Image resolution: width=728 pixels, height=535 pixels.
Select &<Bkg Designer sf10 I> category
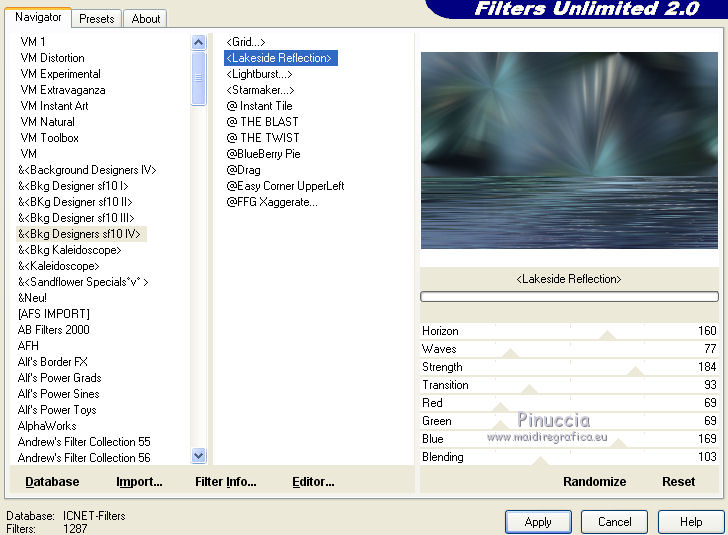[x=73, y=186]
